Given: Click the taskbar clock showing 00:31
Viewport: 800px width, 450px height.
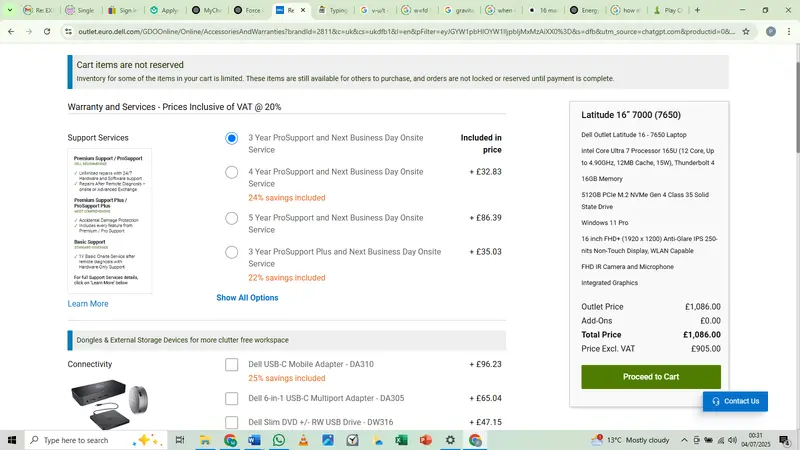Looking at the screenshot, I should [756, 440].
